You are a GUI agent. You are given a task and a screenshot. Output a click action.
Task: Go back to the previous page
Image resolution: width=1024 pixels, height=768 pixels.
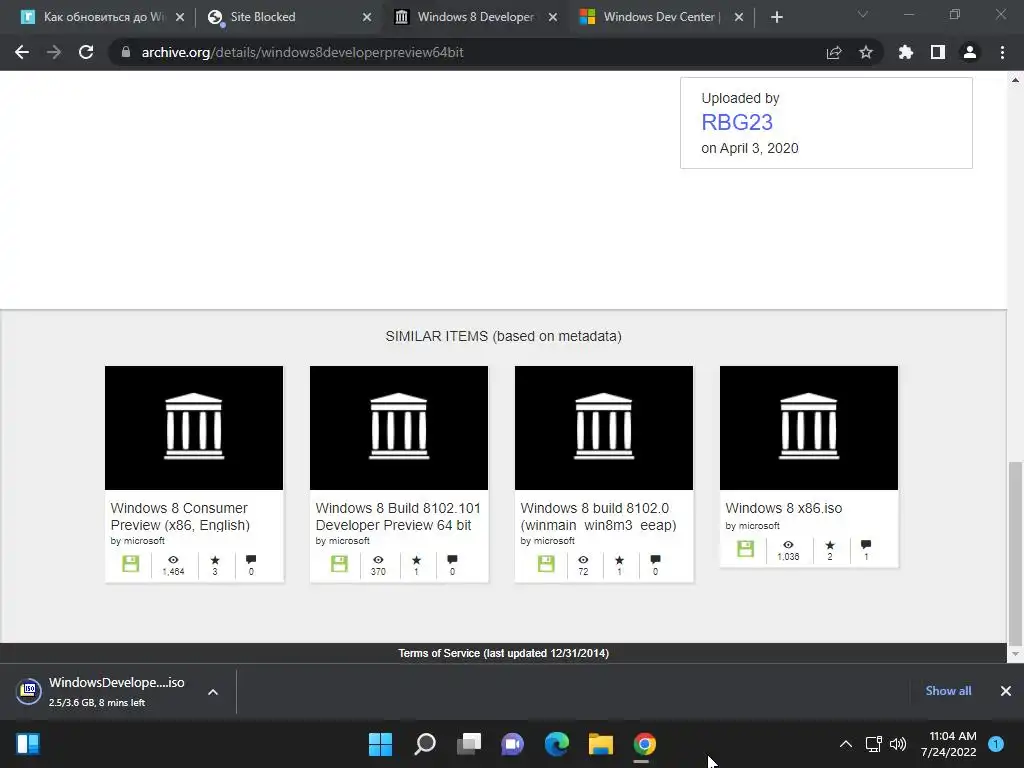coord(22,52)
